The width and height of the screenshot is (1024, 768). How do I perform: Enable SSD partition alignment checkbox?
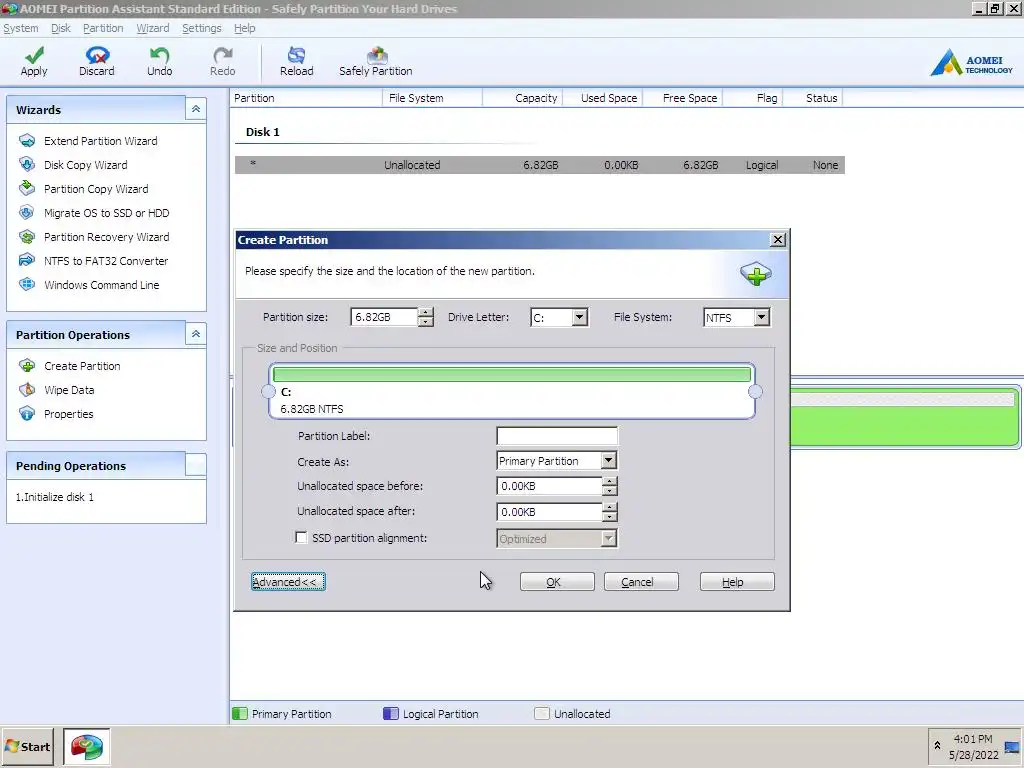(301, 537)
